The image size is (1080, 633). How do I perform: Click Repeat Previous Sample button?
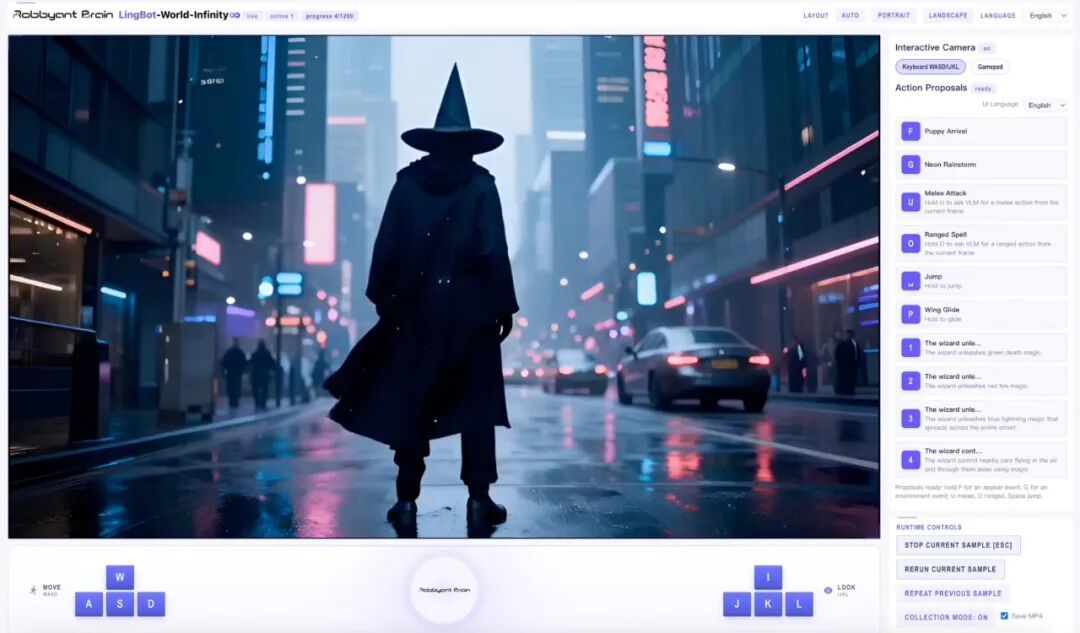pos(953,593)
